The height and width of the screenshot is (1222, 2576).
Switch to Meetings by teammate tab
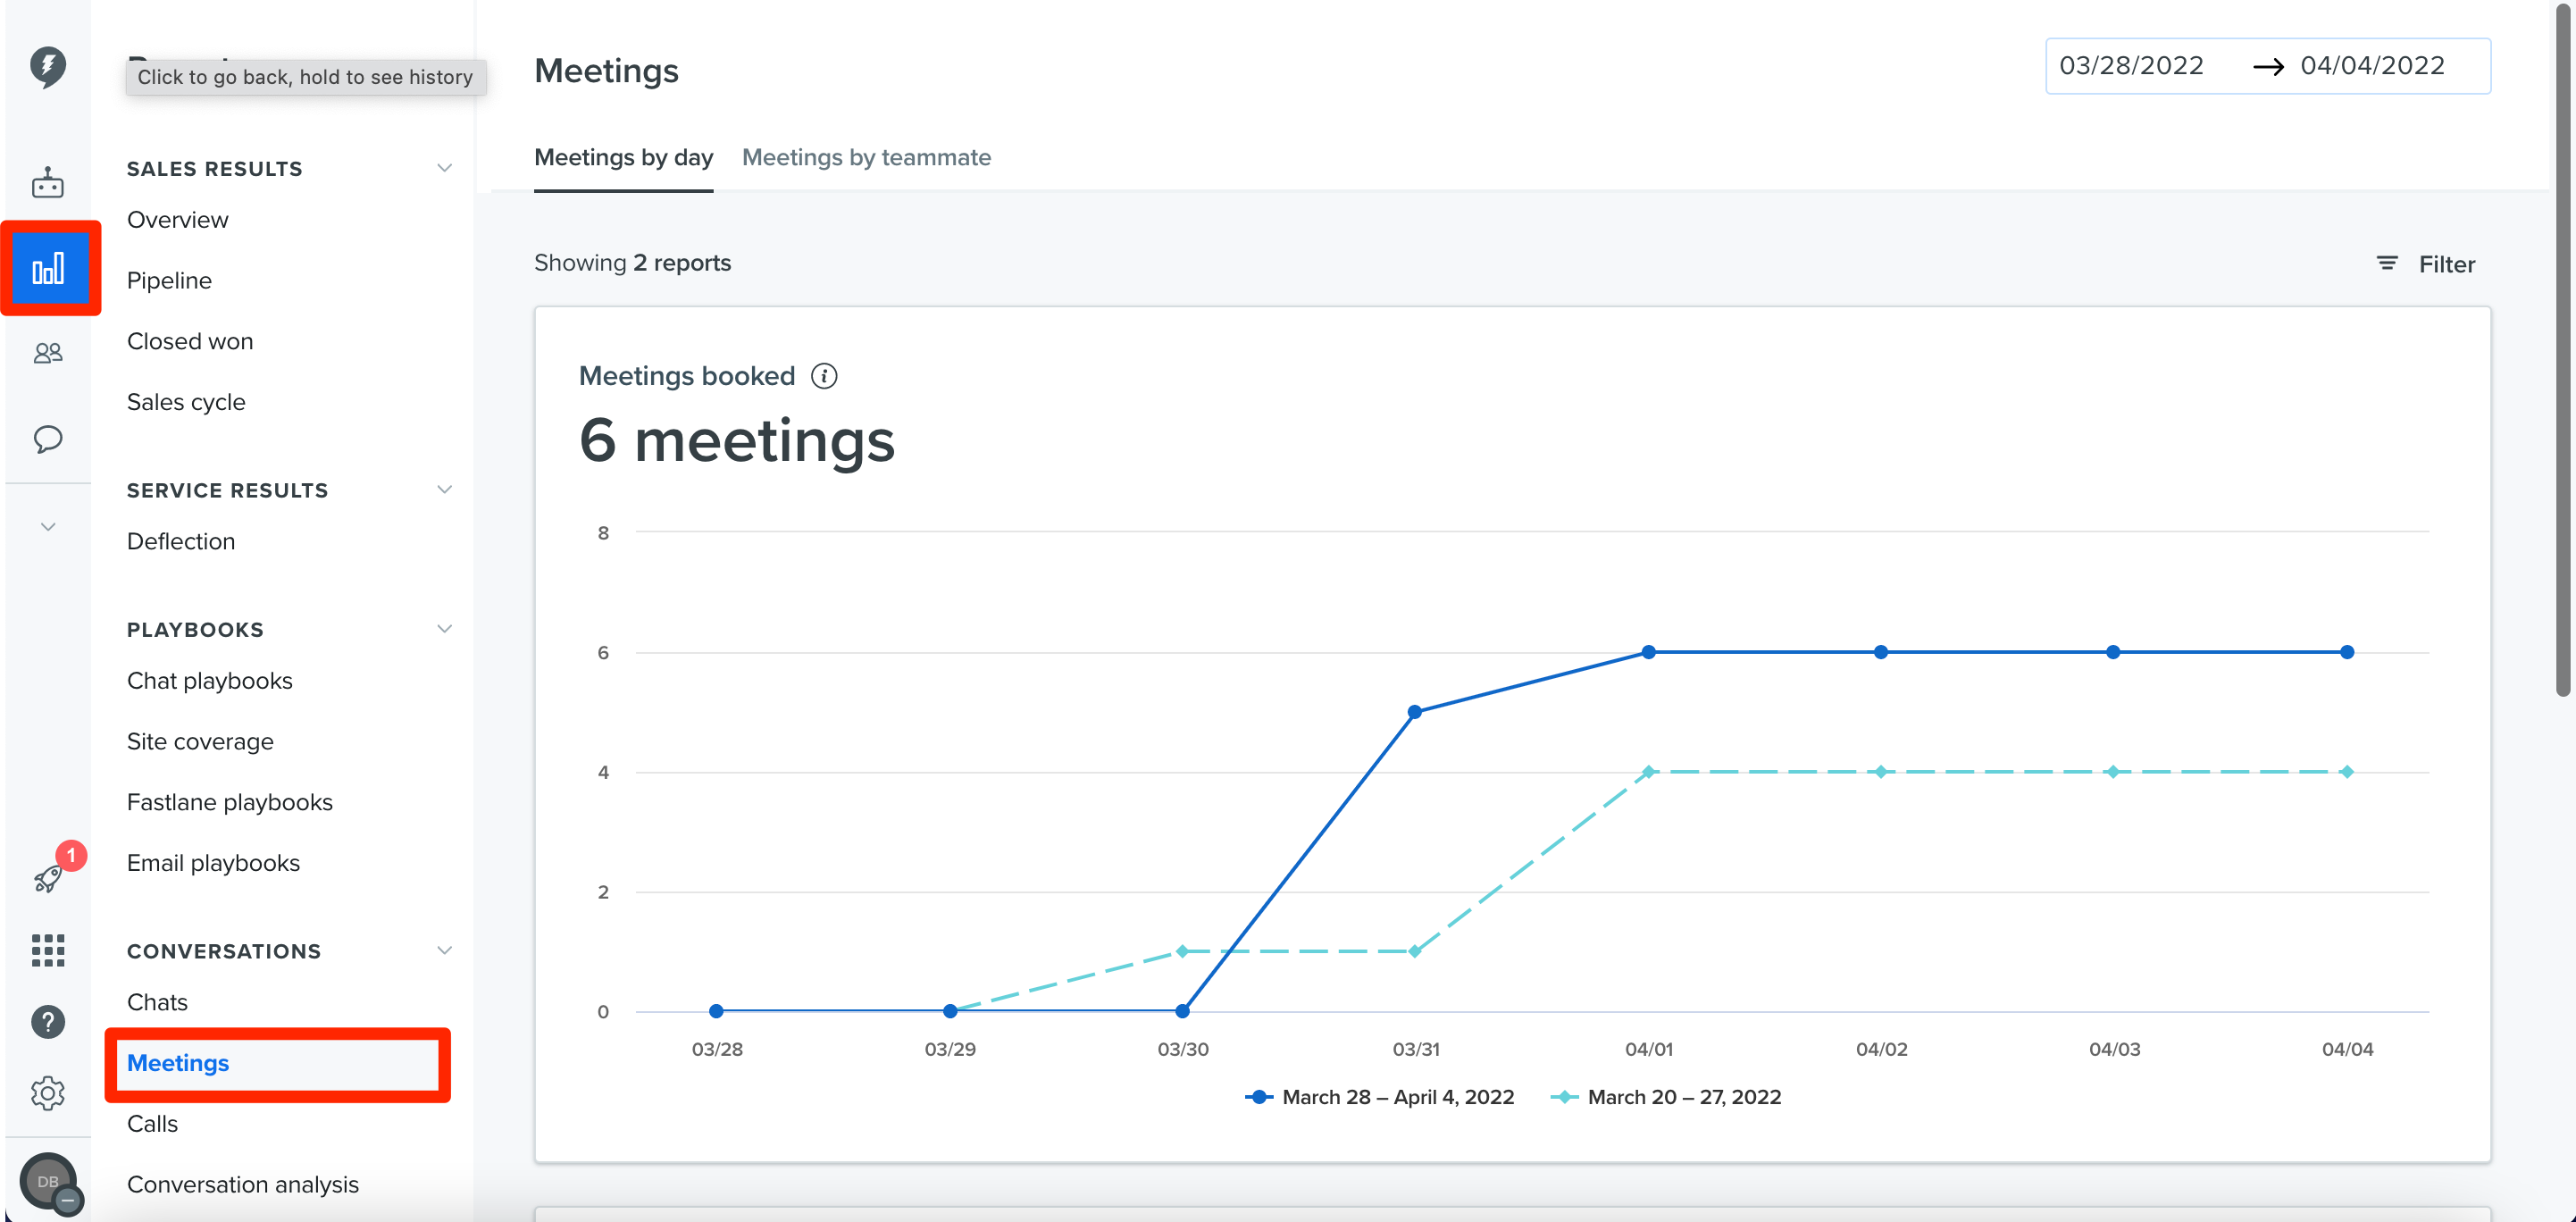[866, 157]
